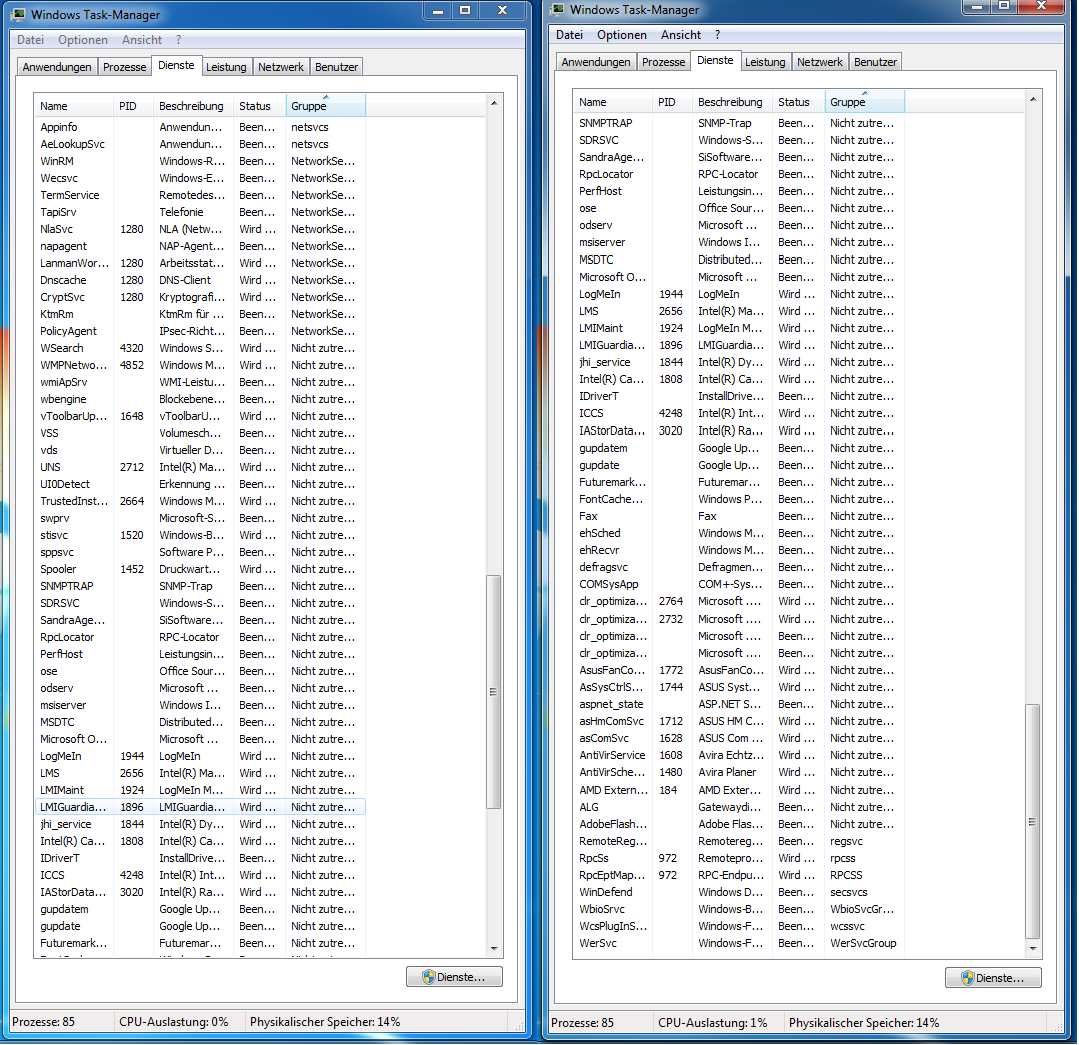Image resolution: width=1079 pixels, height=1045 pixels.
Task: Switch to Netzwerk tab in left window
Action: point(281,67)
